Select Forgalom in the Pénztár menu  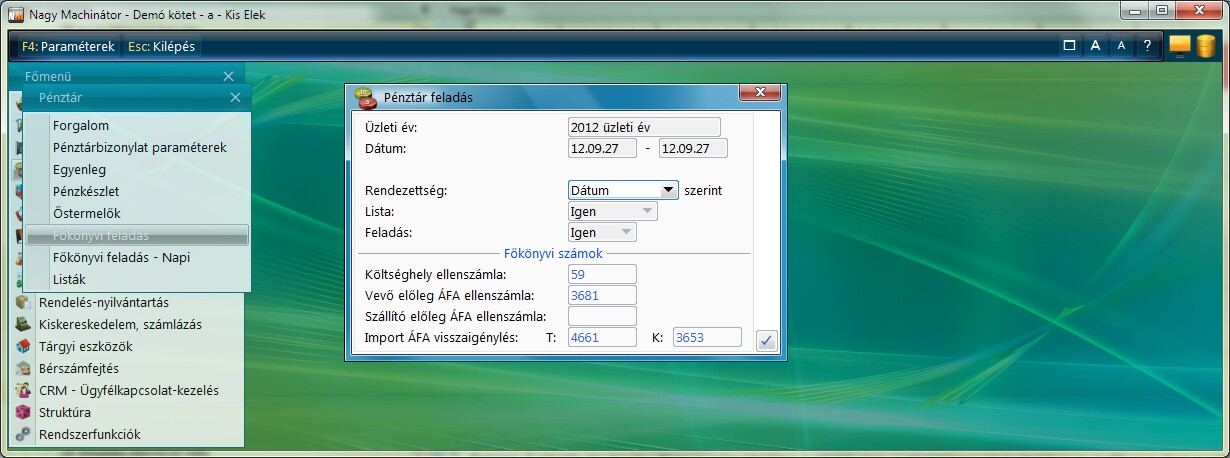click(81, 126)
